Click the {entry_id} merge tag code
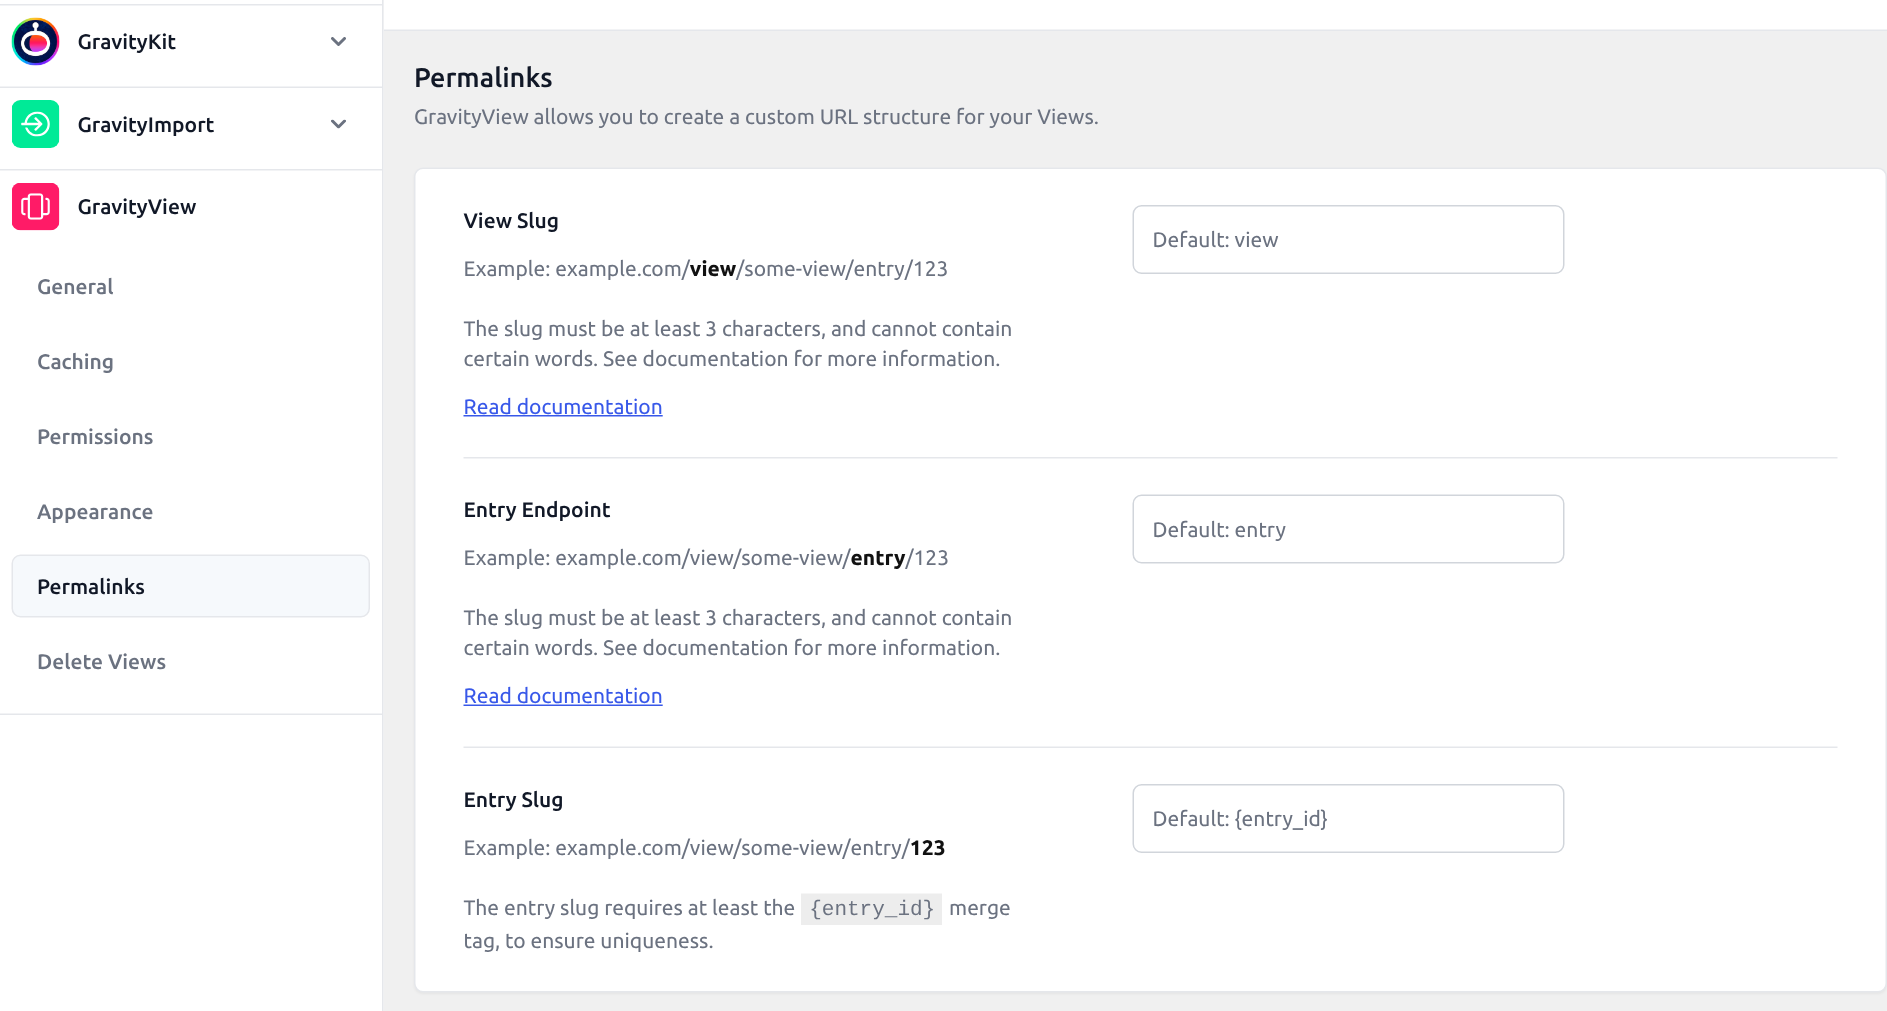Viewport: 1887px width, 1011px height. click(x=871, y=908)
